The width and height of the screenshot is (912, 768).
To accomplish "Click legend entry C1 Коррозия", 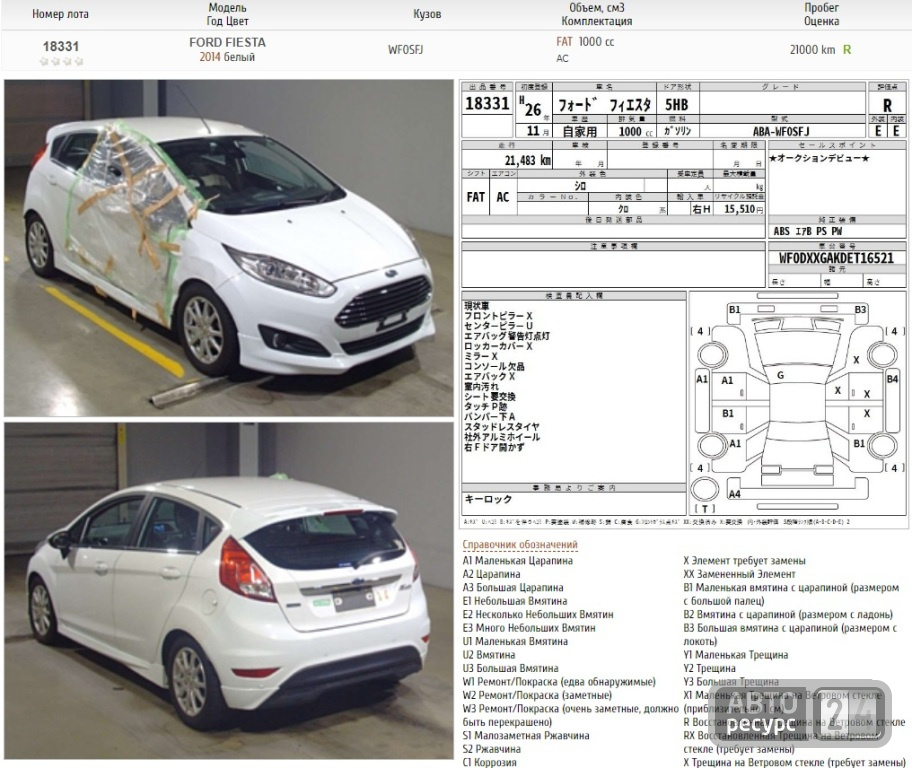I will click(489, 762).
